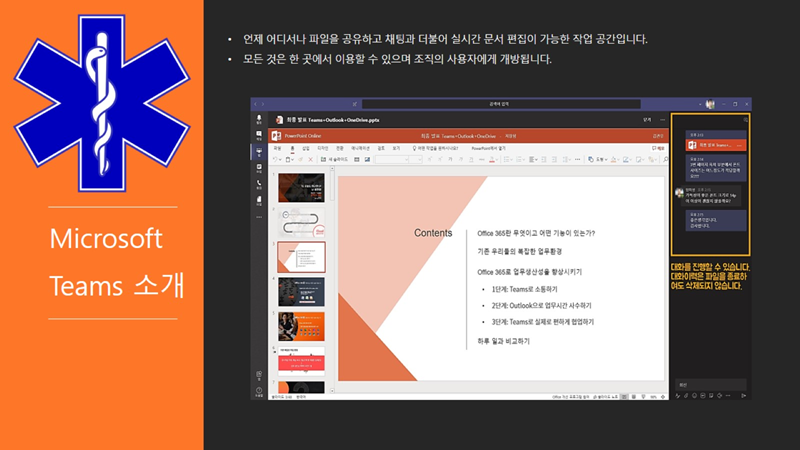Expand the numbering list dropdown
800x450 pixels.
[523, 160]
